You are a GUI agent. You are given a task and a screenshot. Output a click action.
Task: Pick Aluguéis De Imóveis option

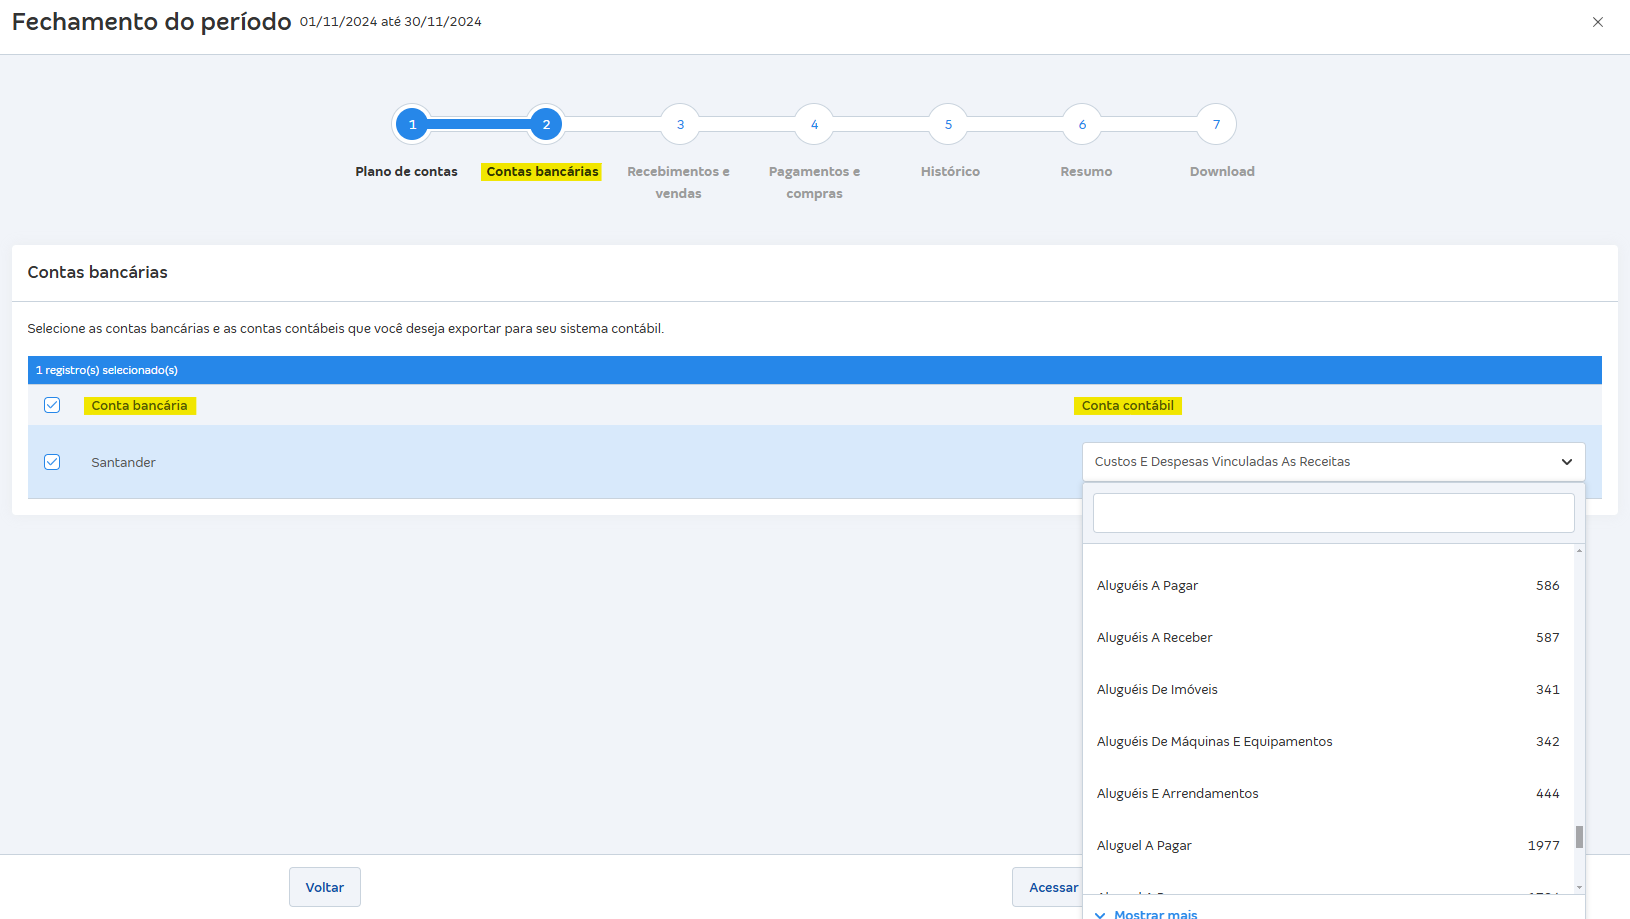click(x=1157, y=690)
